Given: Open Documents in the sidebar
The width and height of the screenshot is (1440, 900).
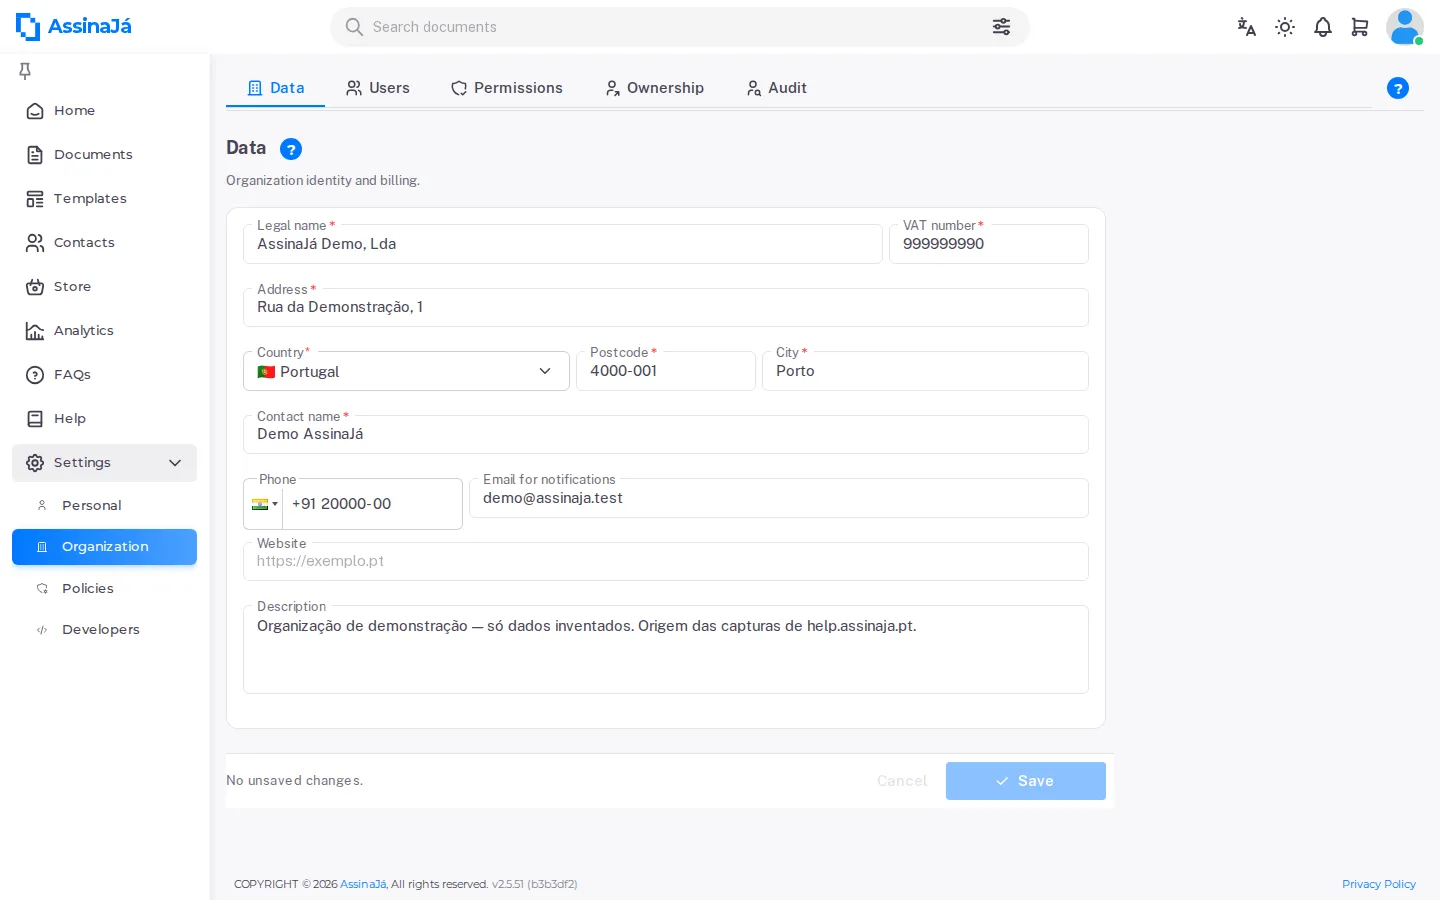Looking at the screenshot, I should [104, 155].
